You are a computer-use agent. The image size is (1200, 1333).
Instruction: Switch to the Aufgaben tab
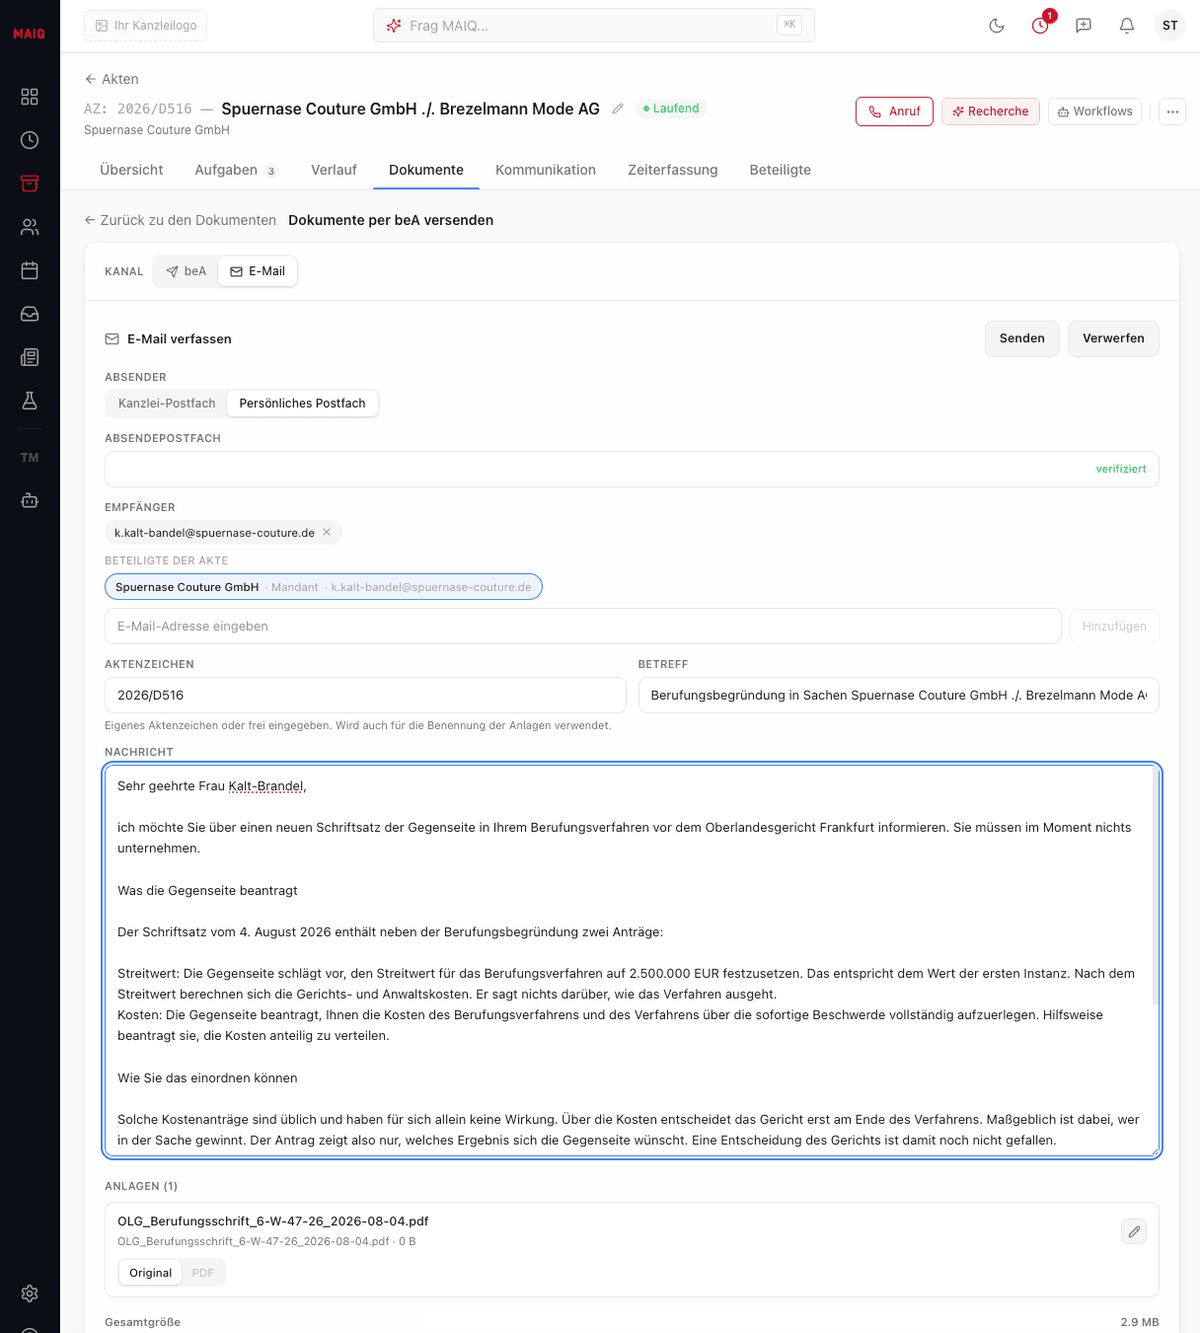[236, 170]
